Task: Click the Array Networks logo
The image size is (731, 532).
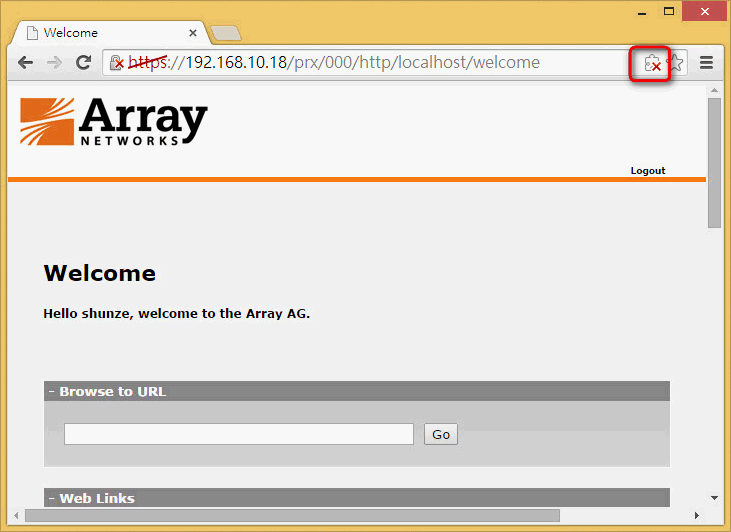Action: tap(114, 122)
